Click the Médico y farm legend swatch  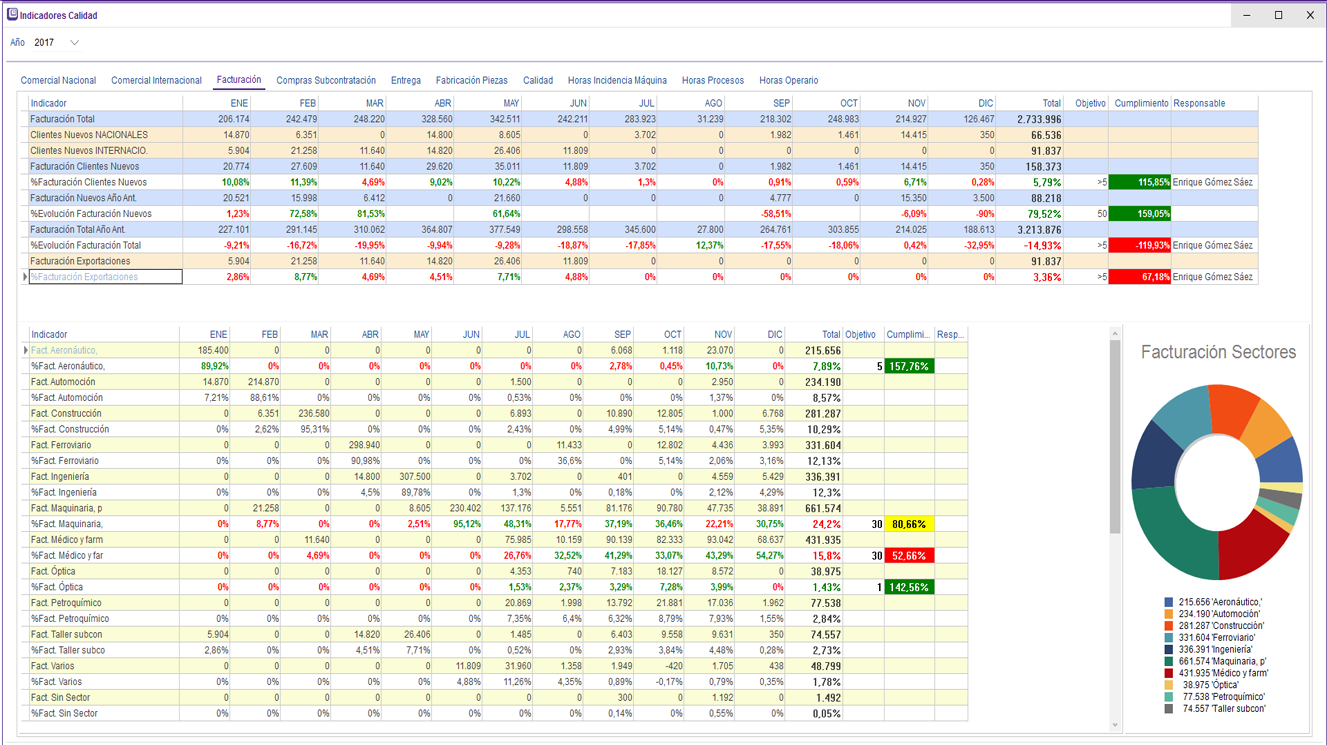click(1169, 674)
